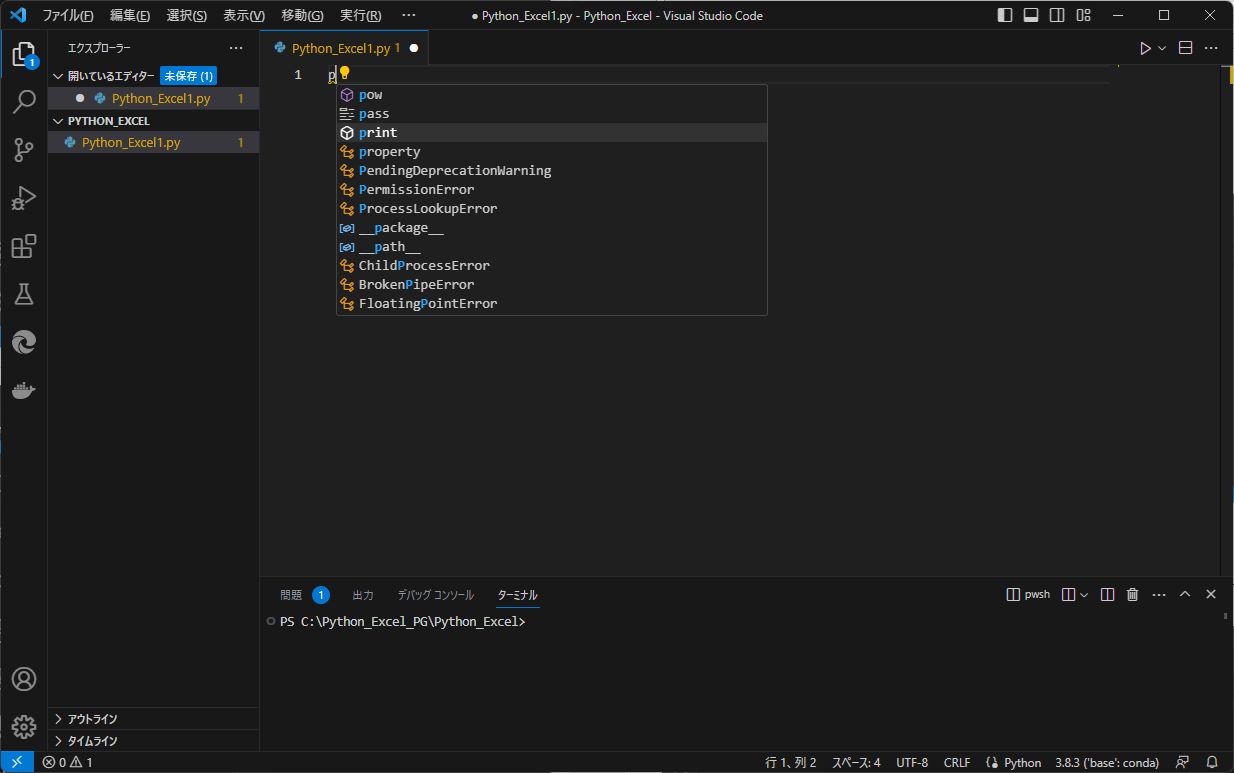Choose BrokenPipeError suggestion
The width and height of the screenshot is (1234, 773).
tap(552, 285)
